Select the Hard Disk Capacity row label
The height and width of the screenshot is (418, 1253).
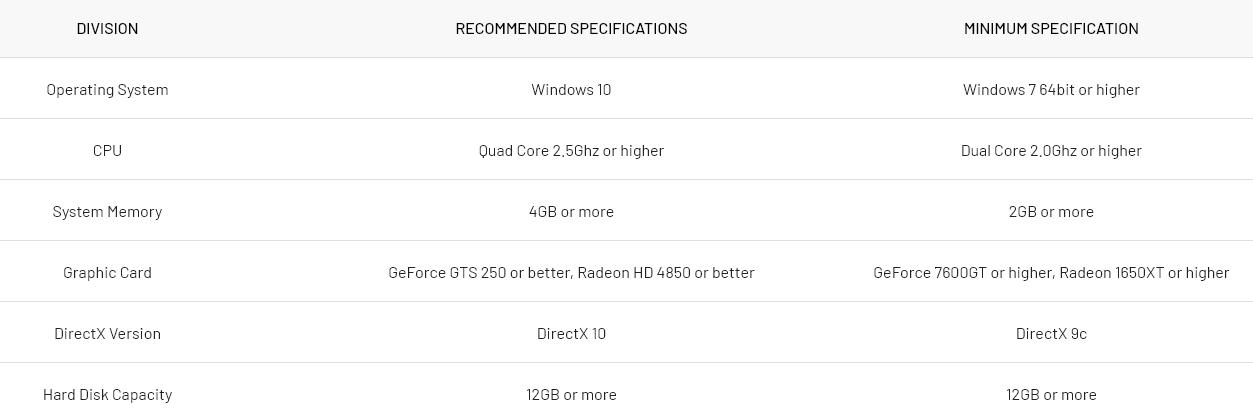click(x=107, y=394)
